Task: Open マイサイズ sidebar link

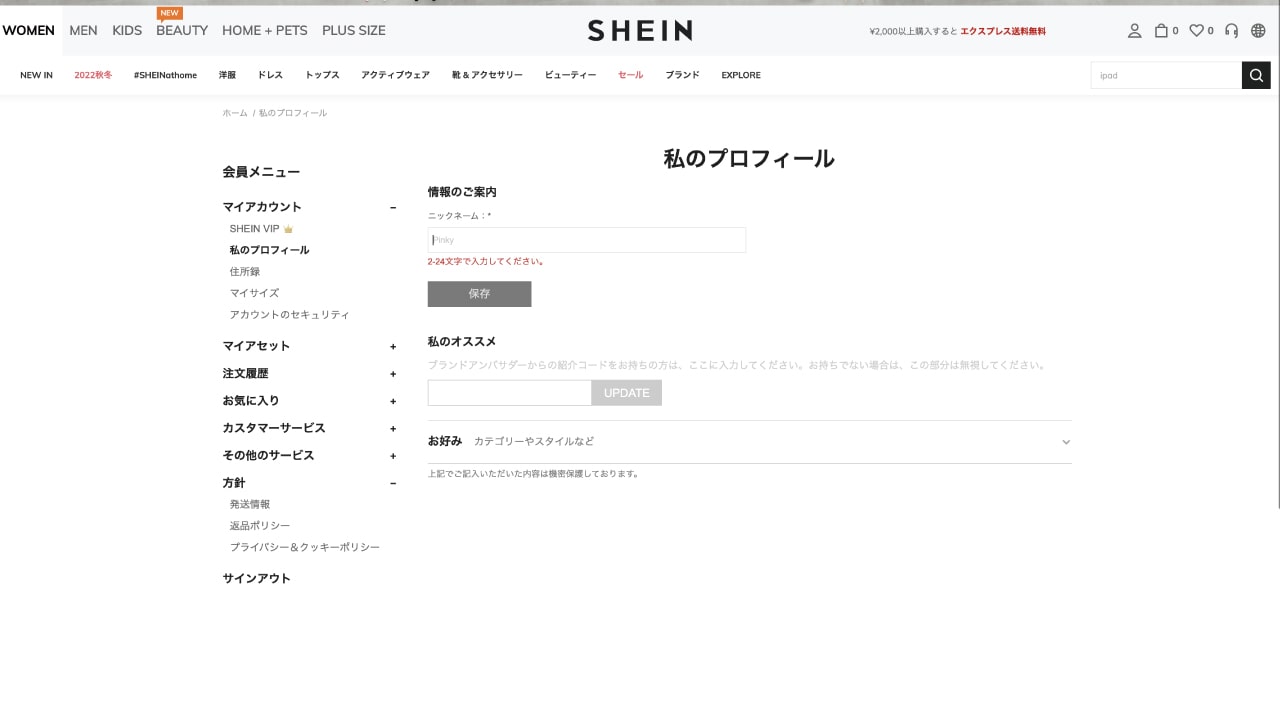Action: coord(254,293)
